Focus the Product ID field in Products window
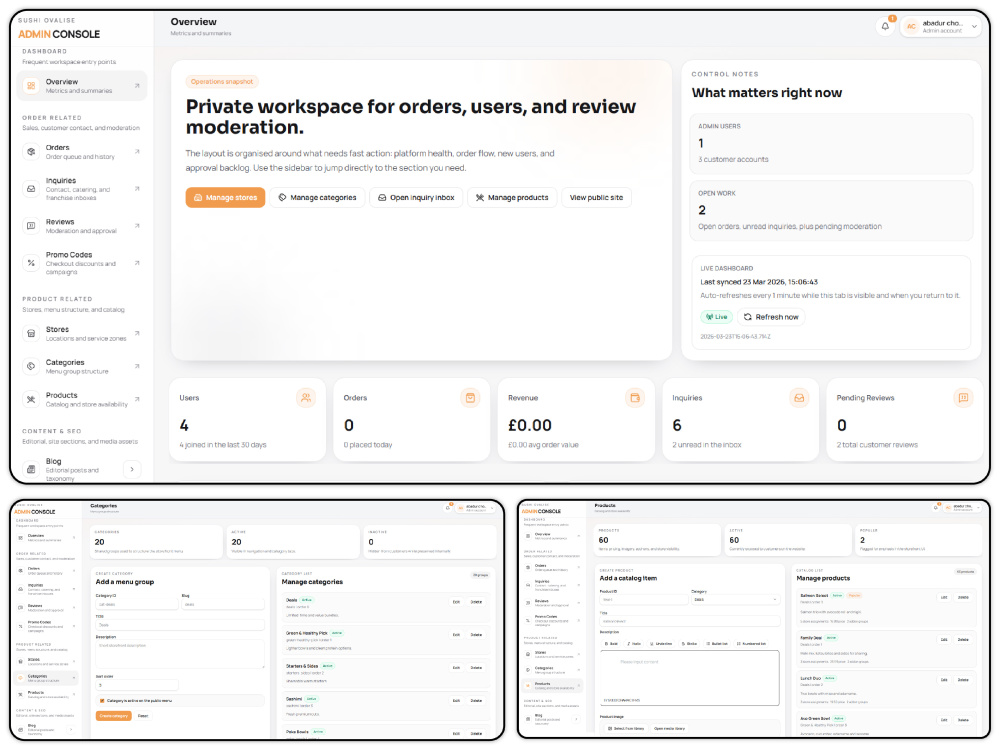Screen dimensions: 1000x750 [643, 599]
